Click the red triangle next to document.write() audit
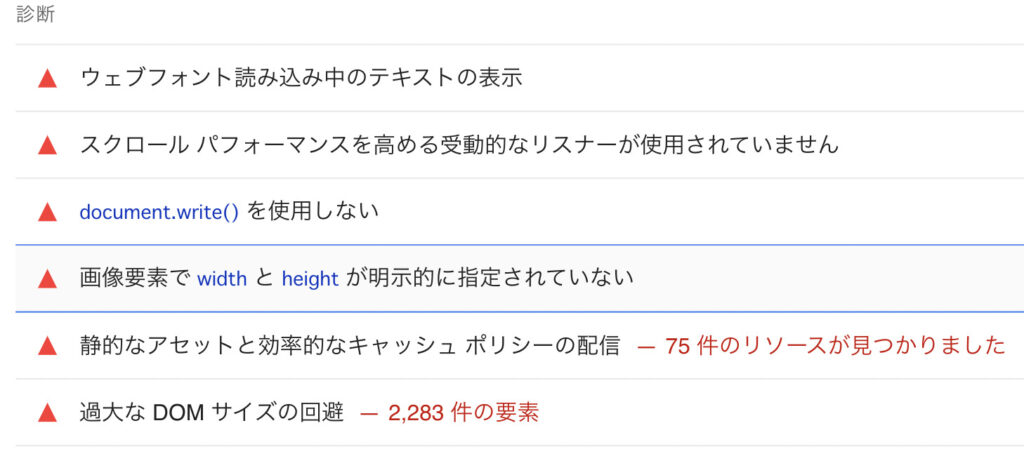Viewport: 1024px width, 449px height. (x=47, y=213)
